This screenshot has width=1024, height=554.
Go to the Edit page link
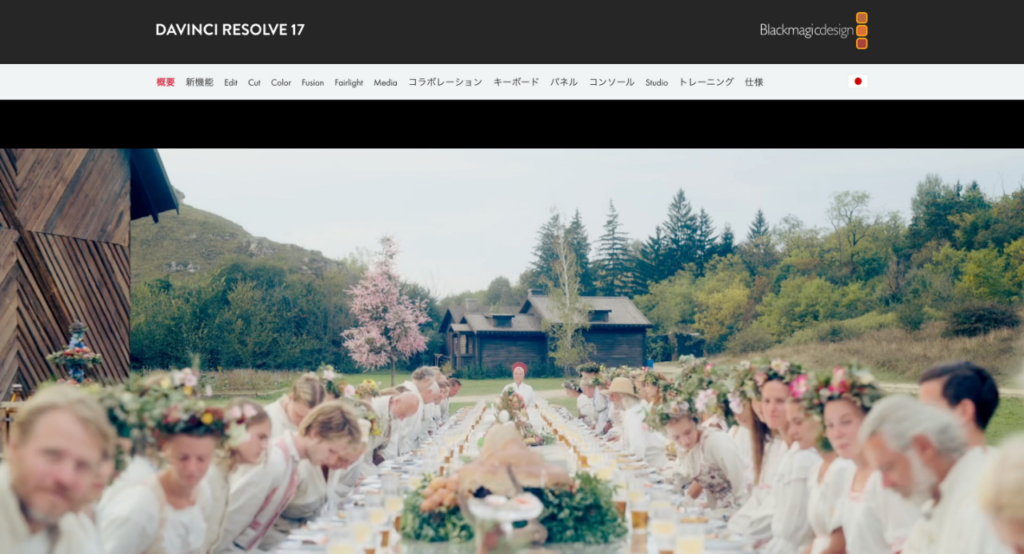point(231,82)
